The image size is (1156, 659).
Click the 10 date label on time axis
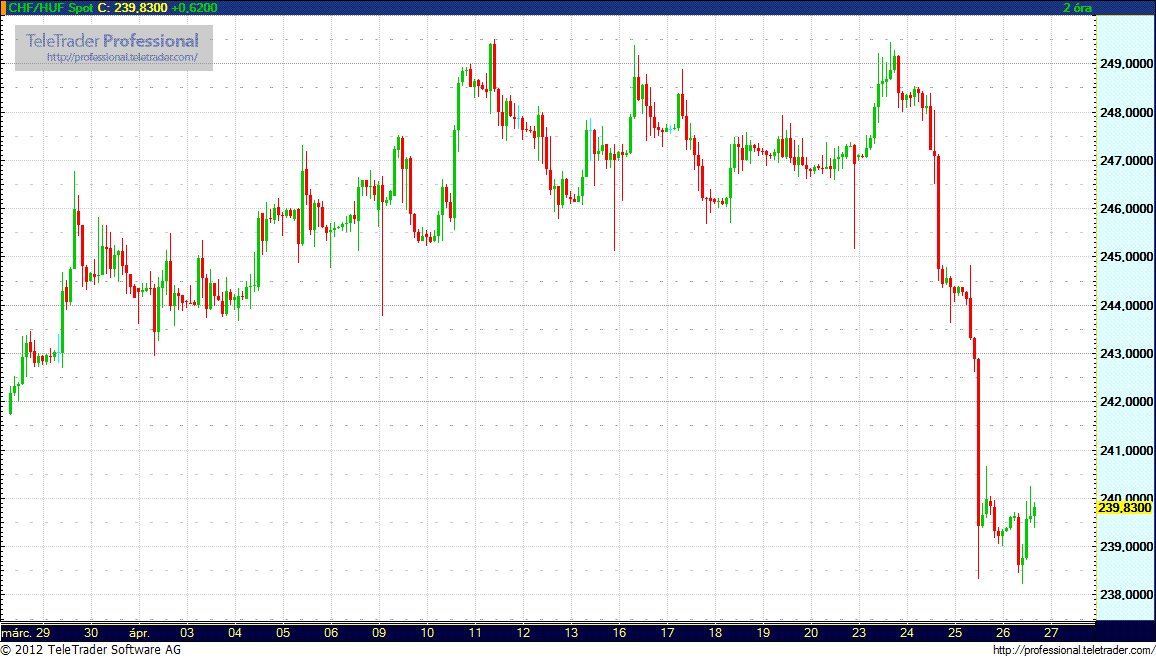pyautogui.click(x=428, y=632)
